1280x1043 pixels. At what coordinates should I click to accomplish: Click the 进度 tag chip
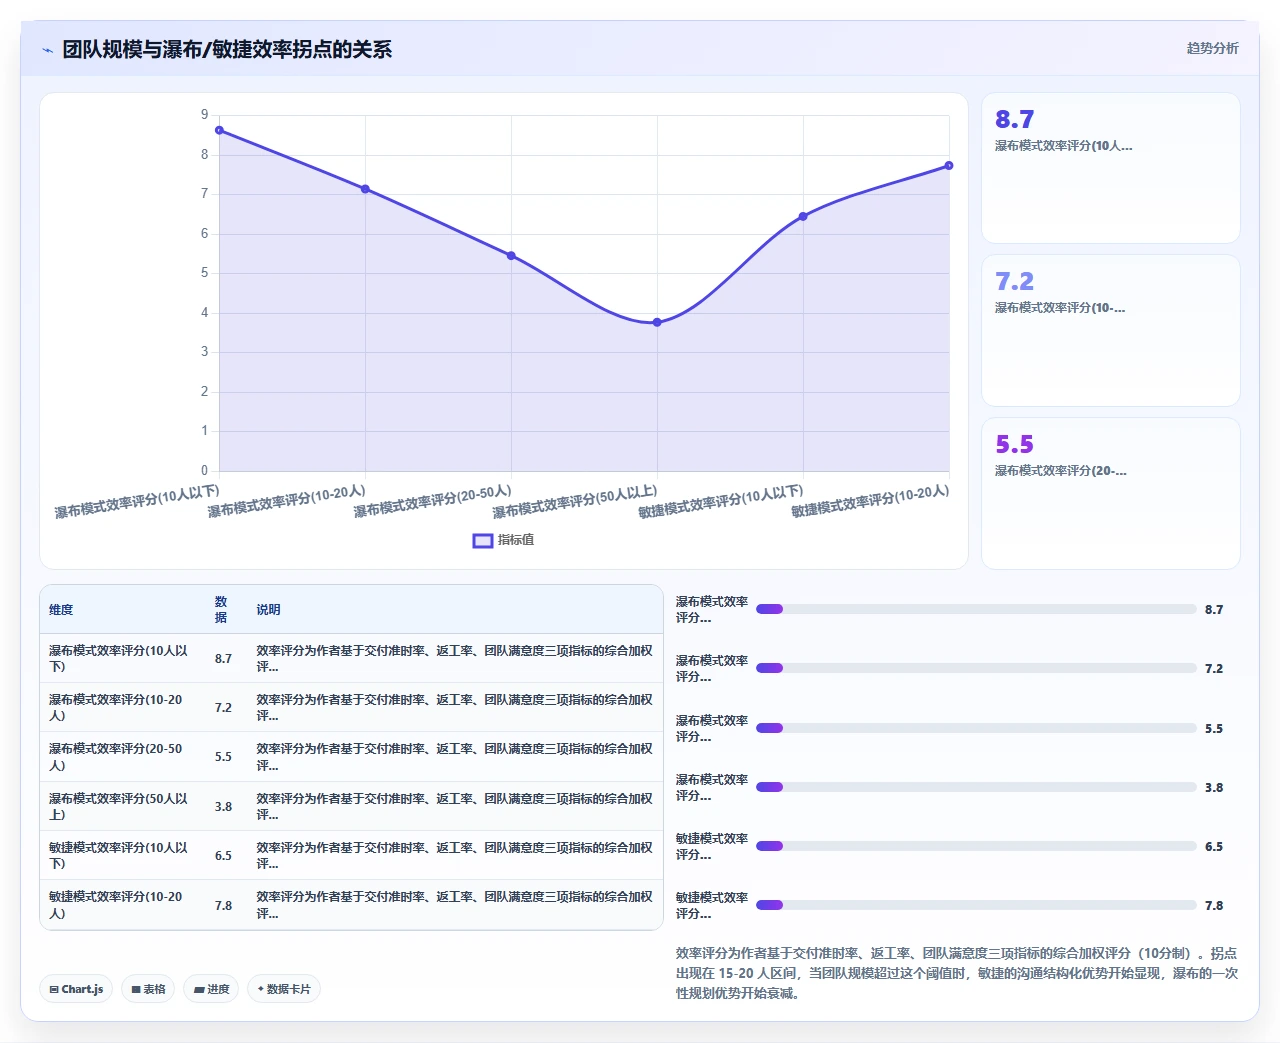[x=211, y=989]
